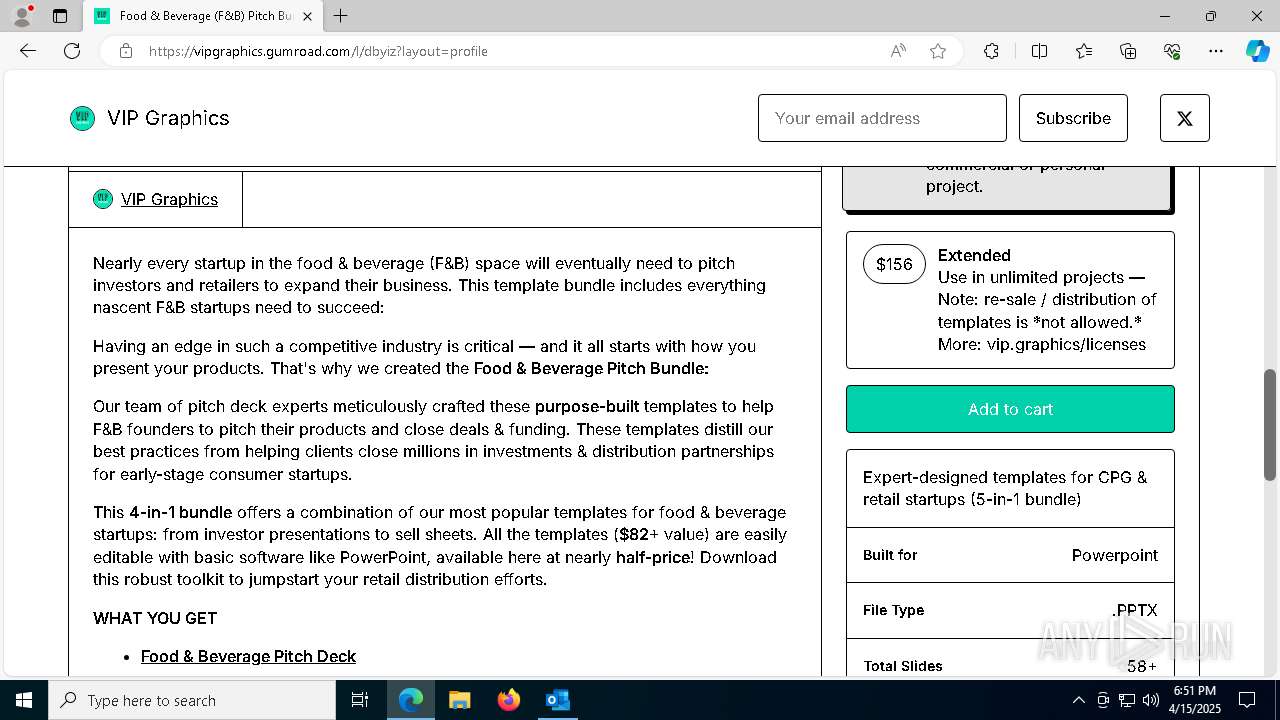1280x720 pixels.
Task: Open the Extensions puzzle icon
Action: pyautogui.click(x=991, y=51)
